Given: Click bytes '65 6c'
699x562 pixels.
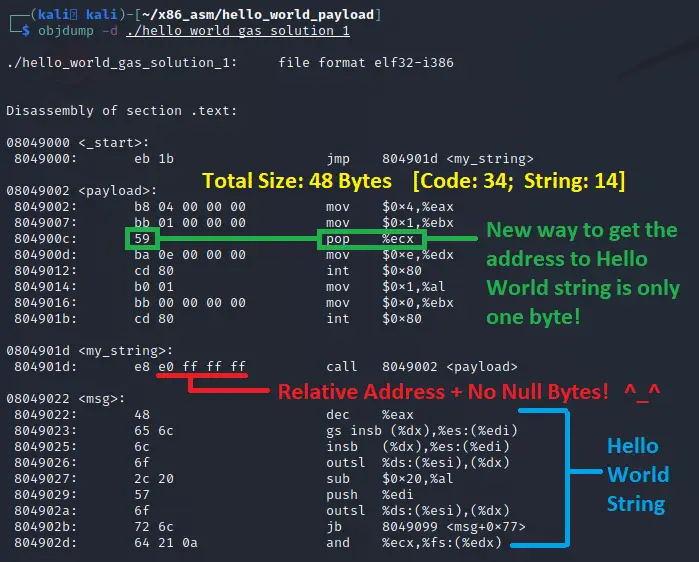Looking at the screenshot, I should 154,431.
